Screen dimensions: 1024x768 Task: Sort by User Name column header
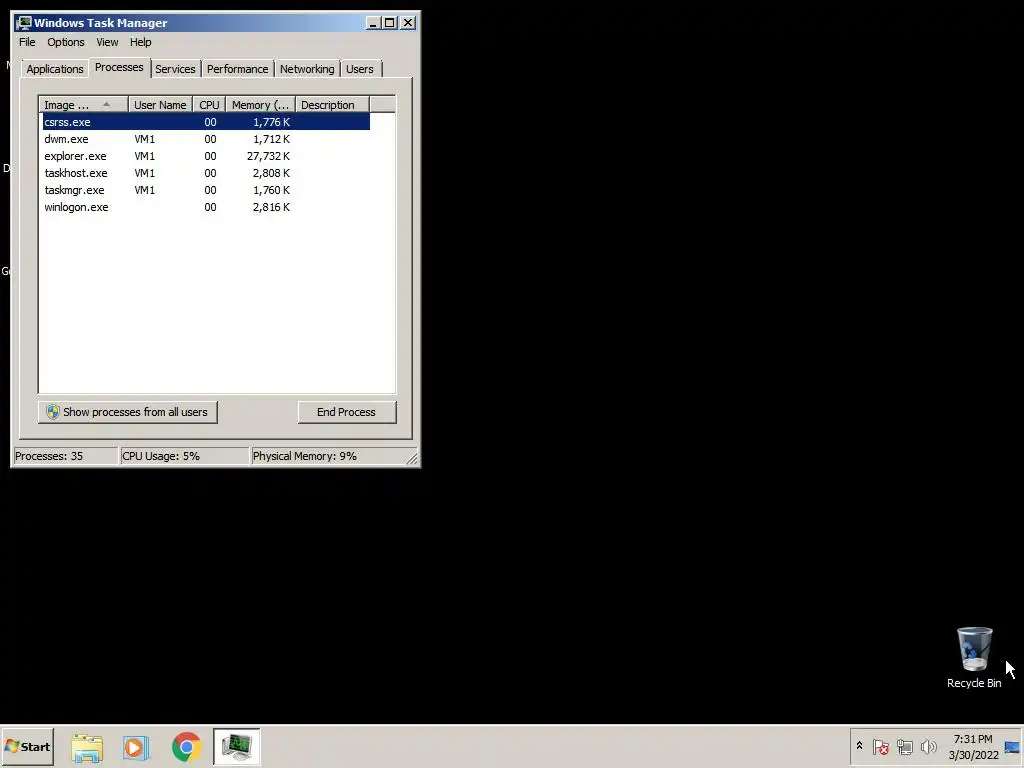point(160,105)
